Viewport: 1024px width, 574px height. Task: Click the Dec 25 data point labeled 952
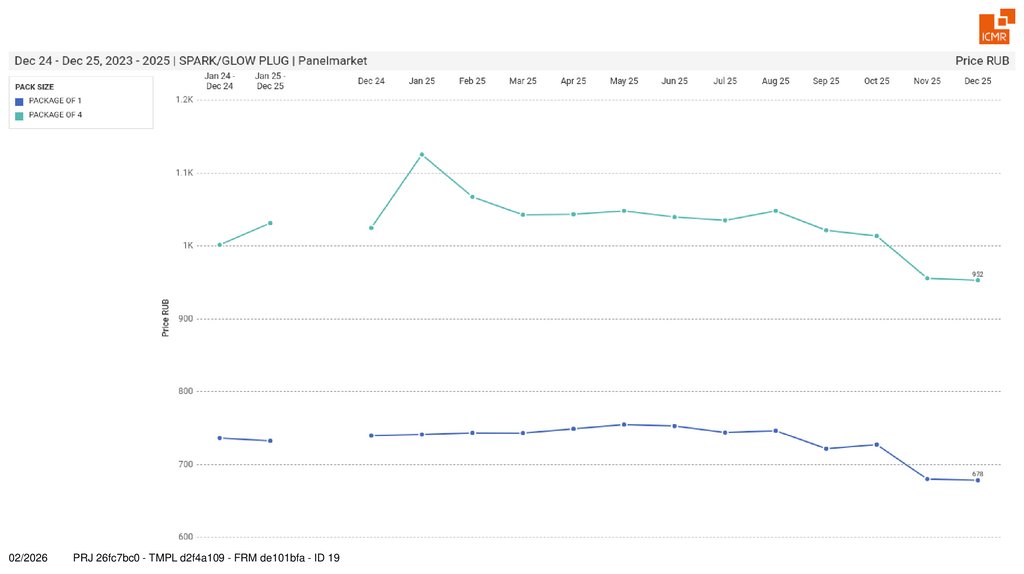[x=978, y=280]
